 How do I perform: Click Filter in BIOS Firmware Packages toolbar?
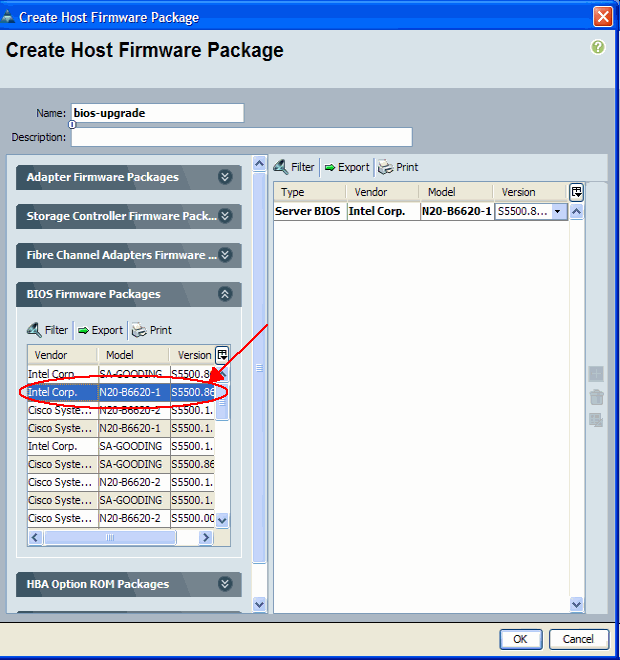(48, 330)
